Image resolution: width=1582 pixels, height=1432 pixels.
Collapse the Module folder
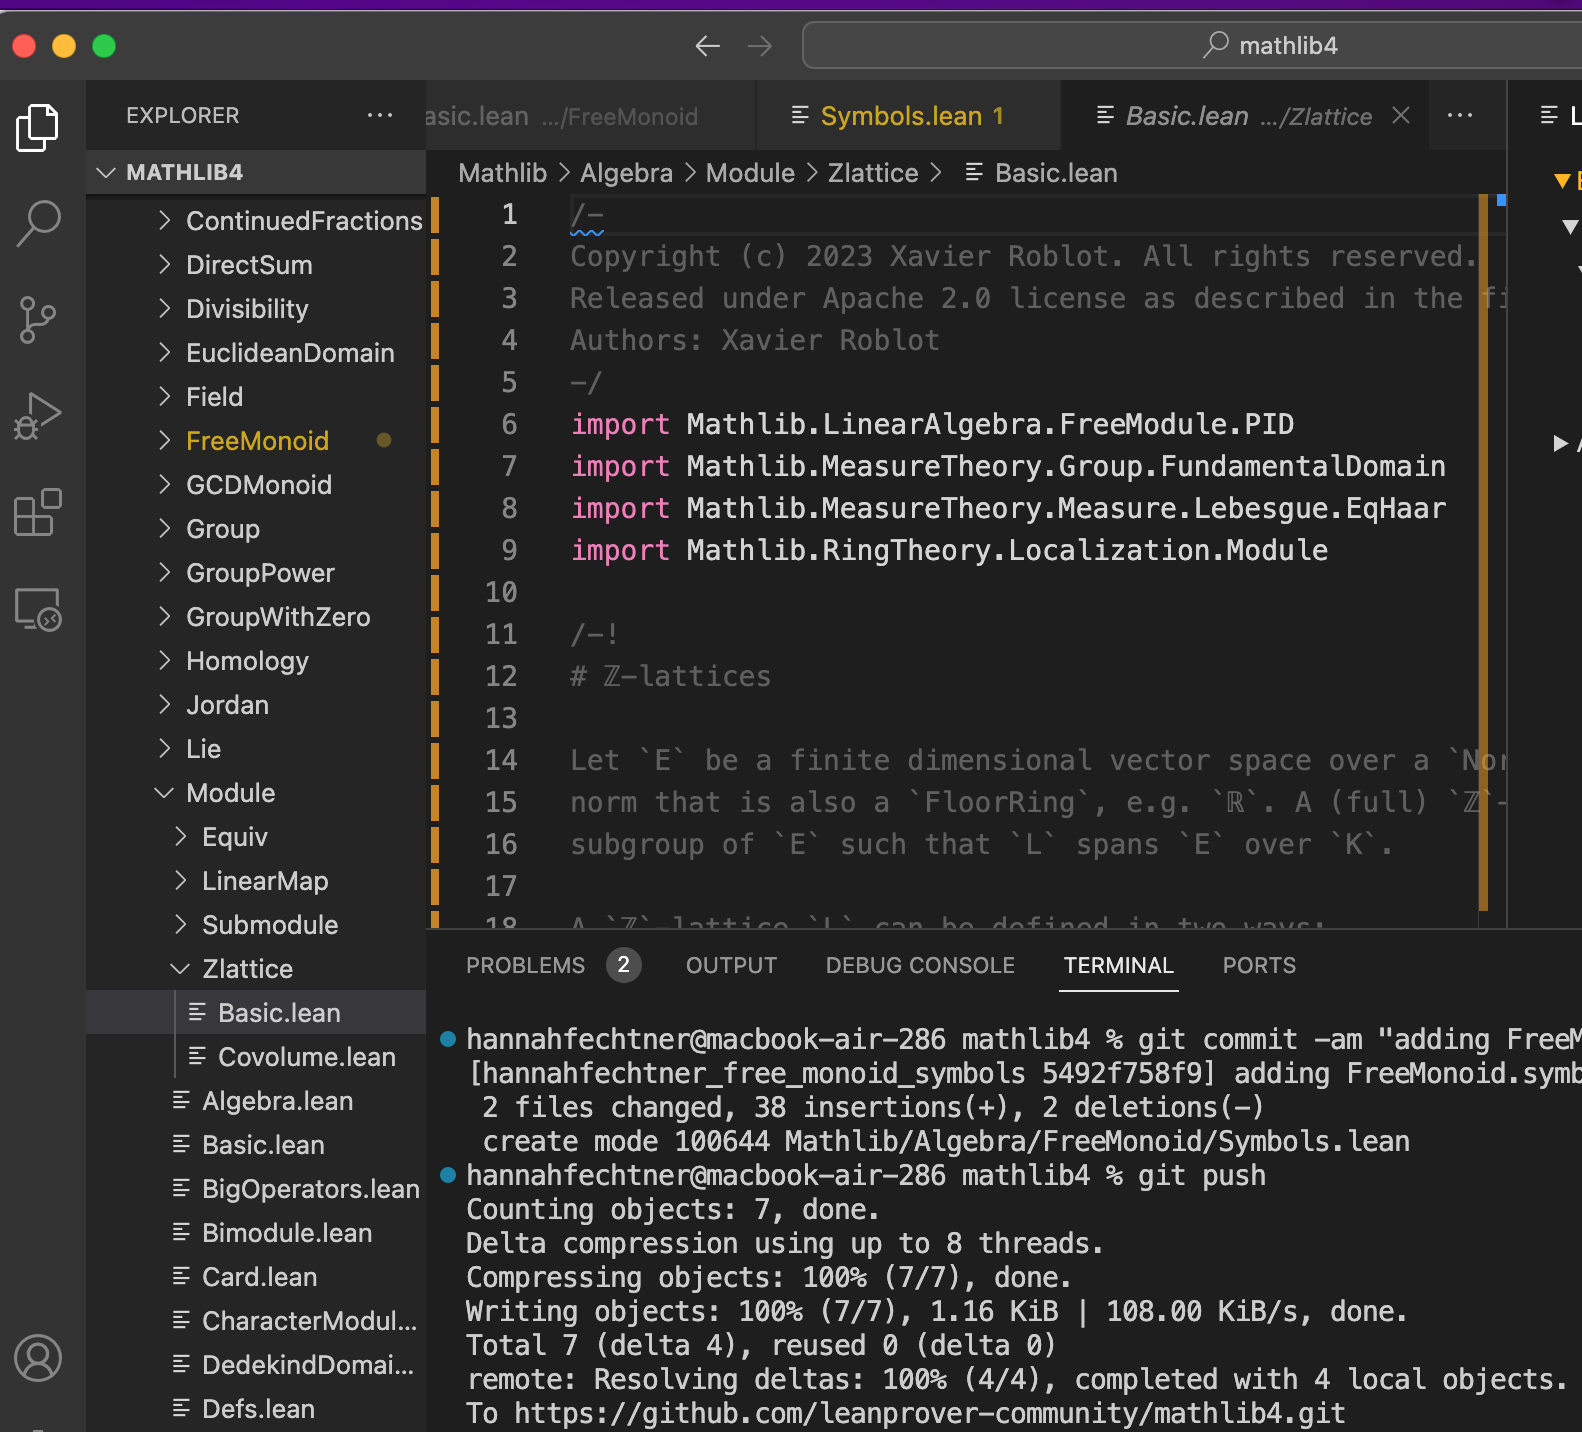tap(256, 793)
